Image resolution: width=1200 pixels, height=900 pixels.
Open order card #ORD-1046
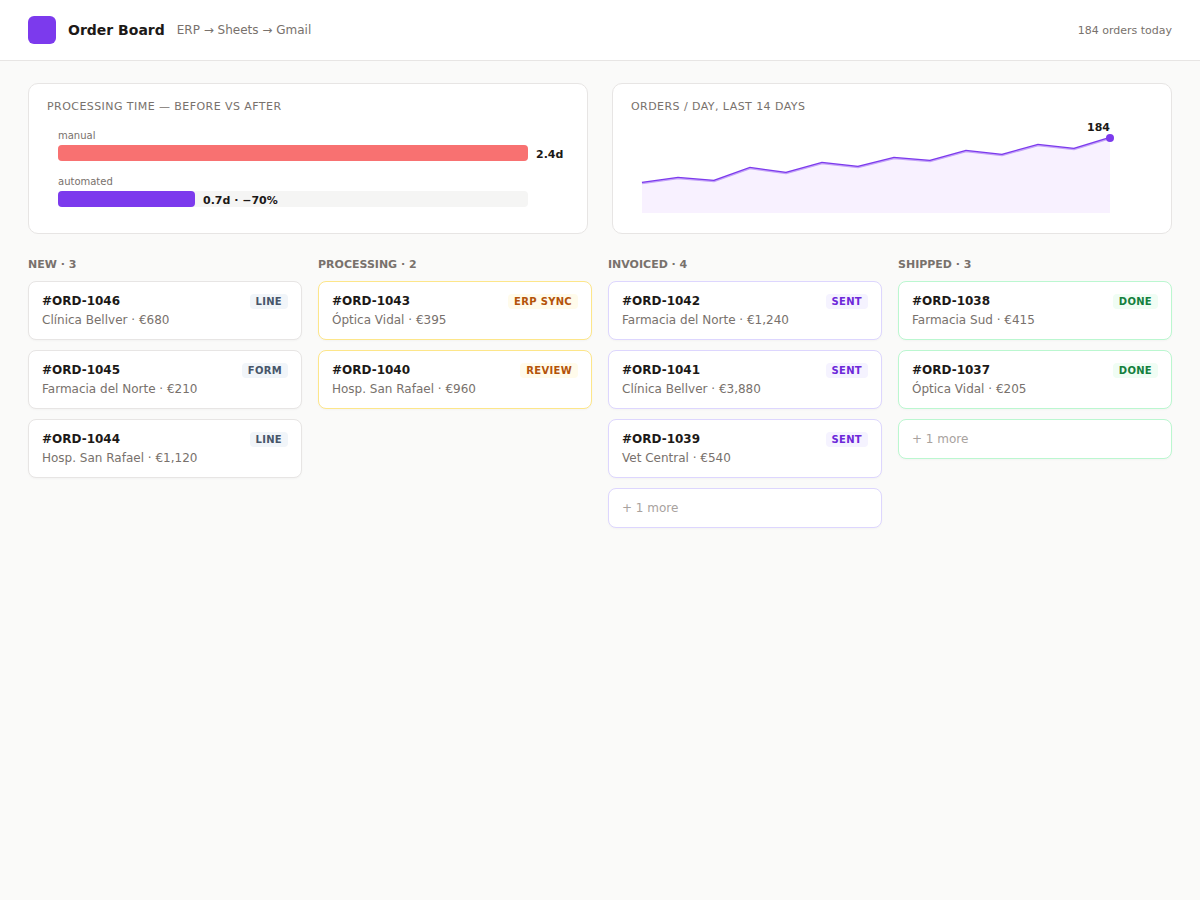(165, 310)
